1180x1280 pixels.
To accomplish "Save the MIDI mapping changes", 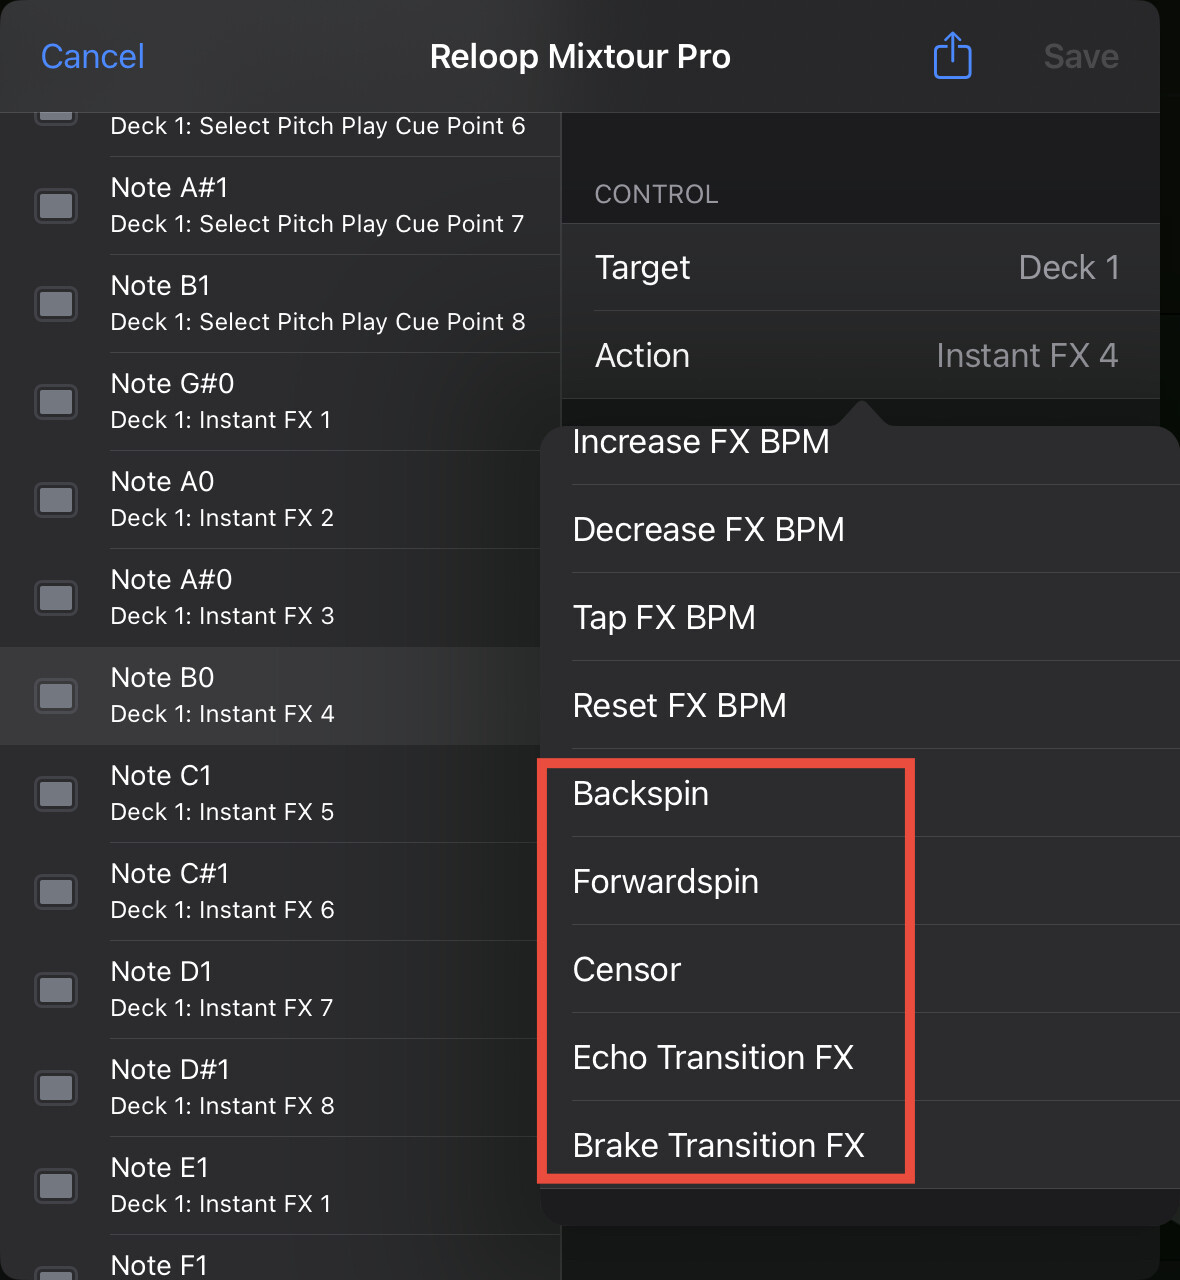I will 1081,56.
